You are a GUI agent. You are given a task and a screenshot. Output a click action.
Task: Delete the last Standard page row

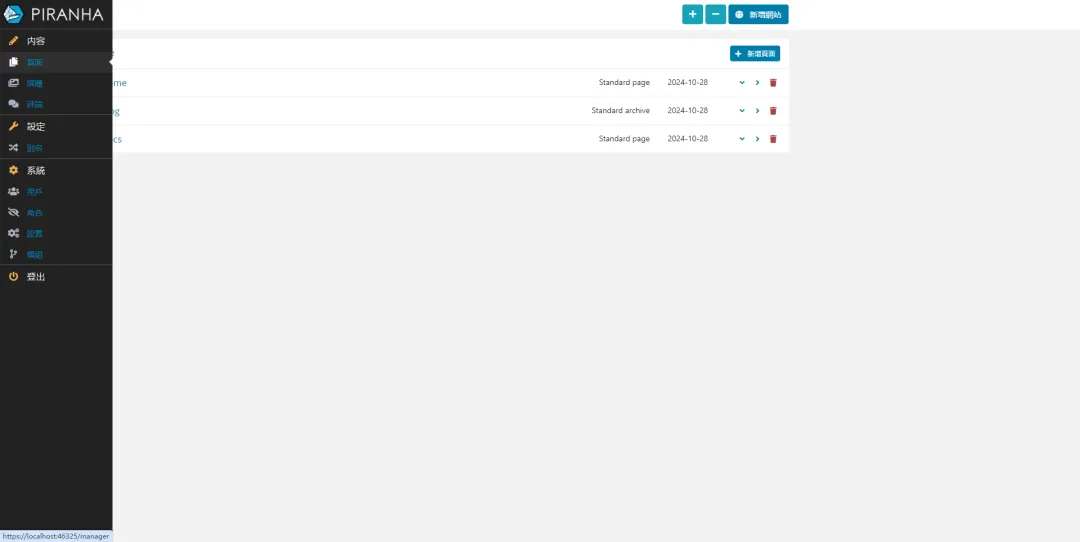pos(773,138)
